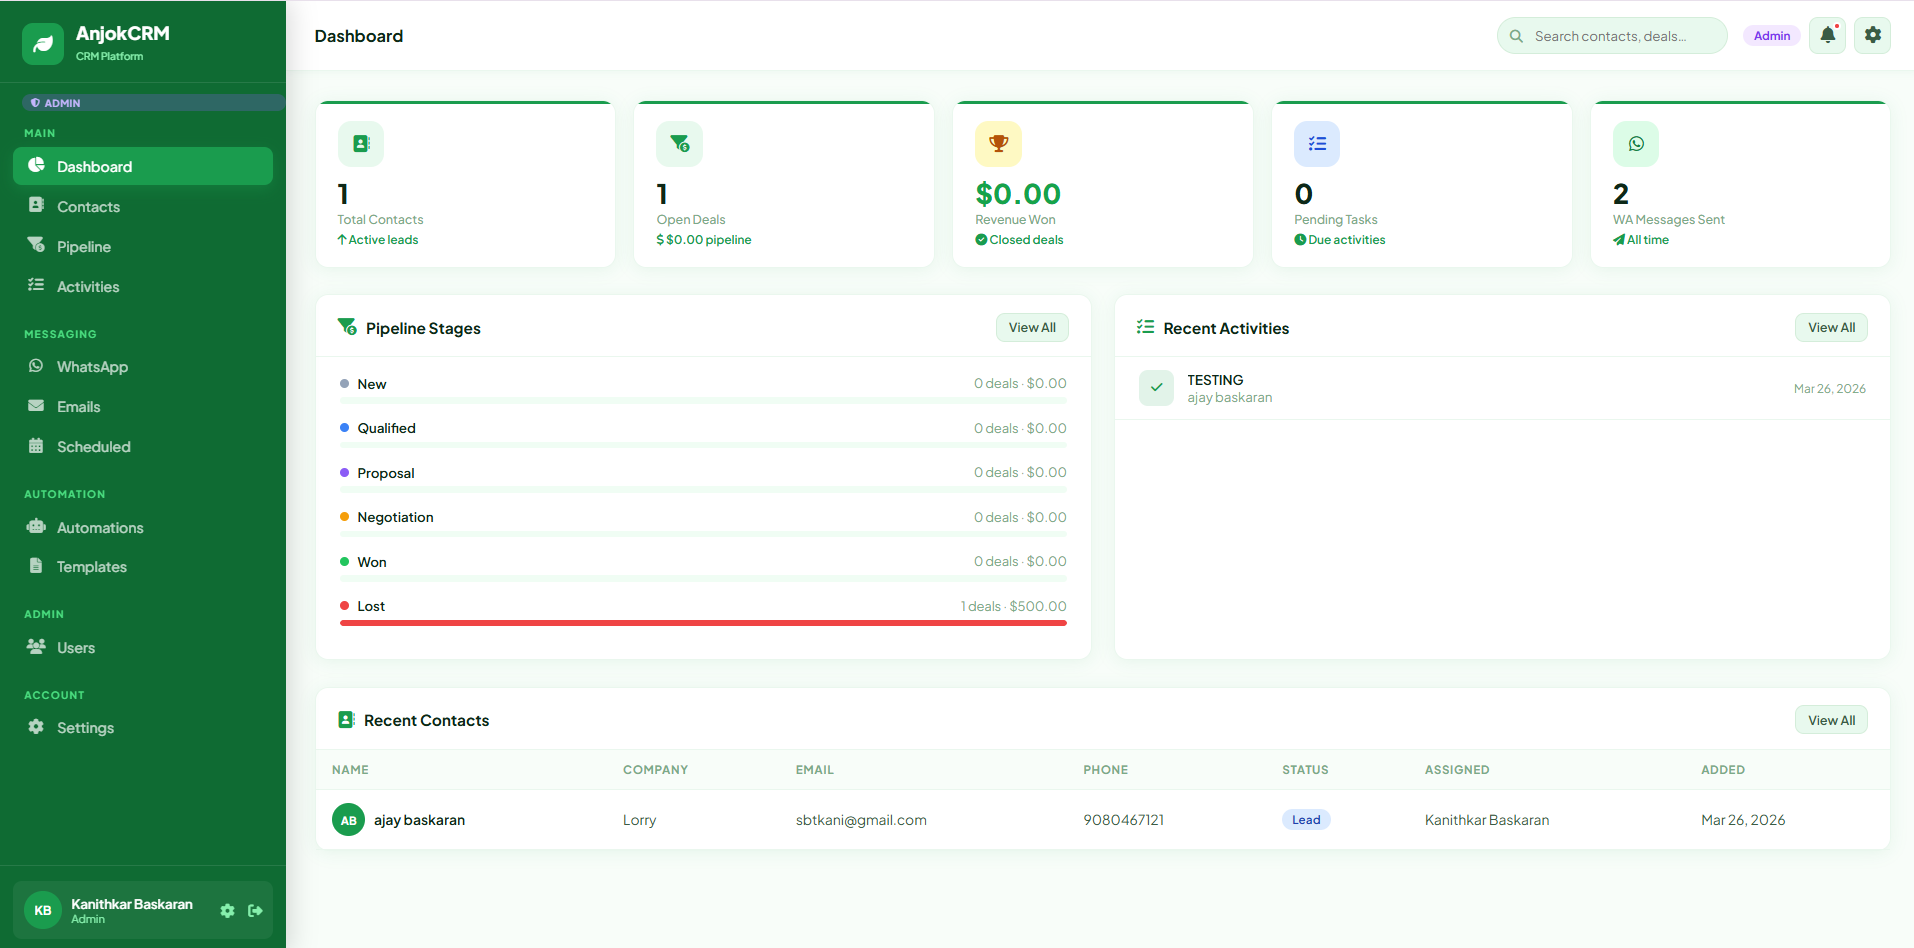Click the settings gear in top bar
This screenshot has height=948, width=1914.
tap(1872, 36)
